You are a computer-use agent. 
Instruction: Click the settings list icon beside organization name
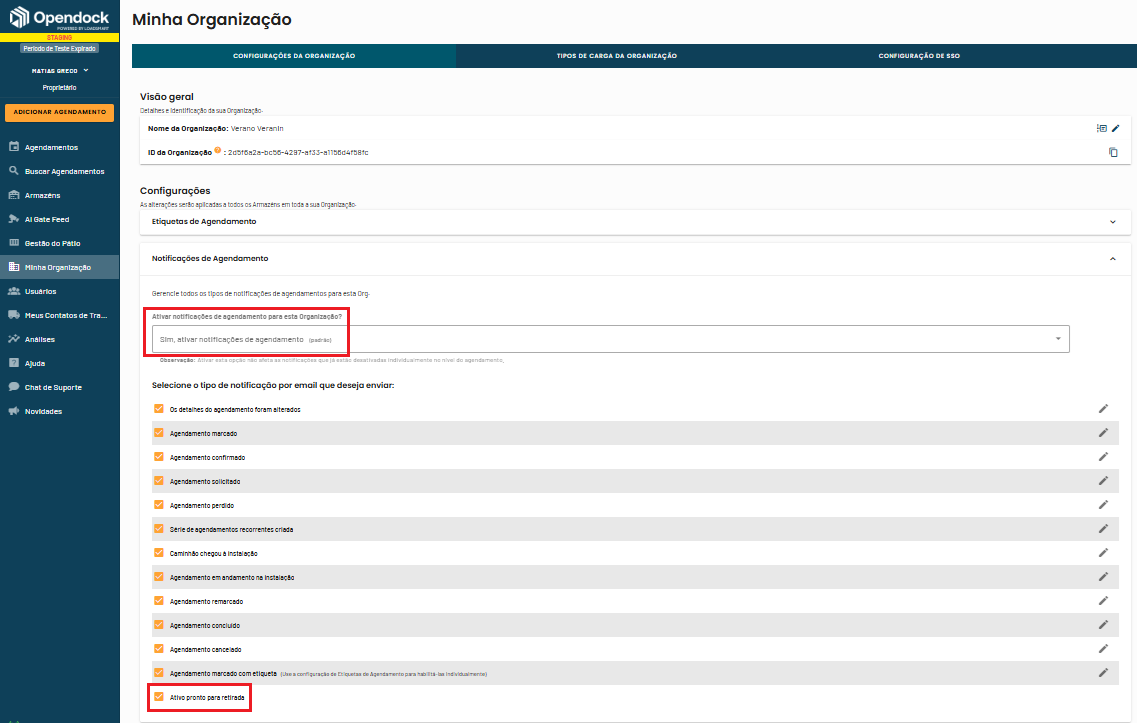point(1101,128)
